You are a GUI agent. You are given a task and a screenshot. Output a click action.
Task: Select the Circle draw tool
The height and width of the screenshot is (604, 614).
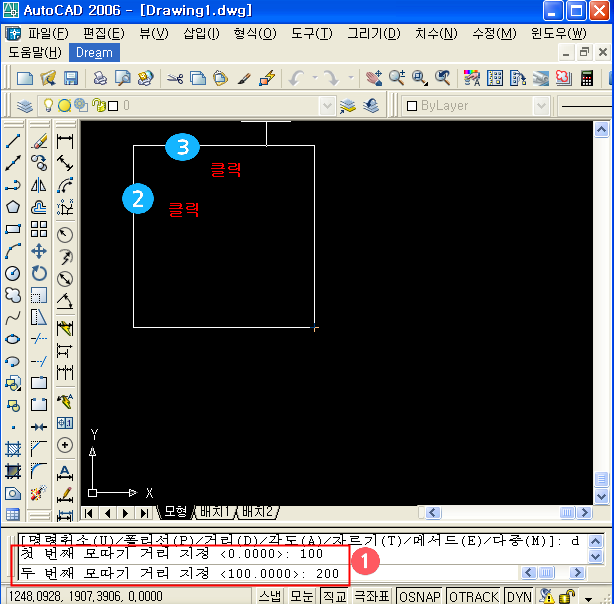pyautogui.click(x=13, y=273)
